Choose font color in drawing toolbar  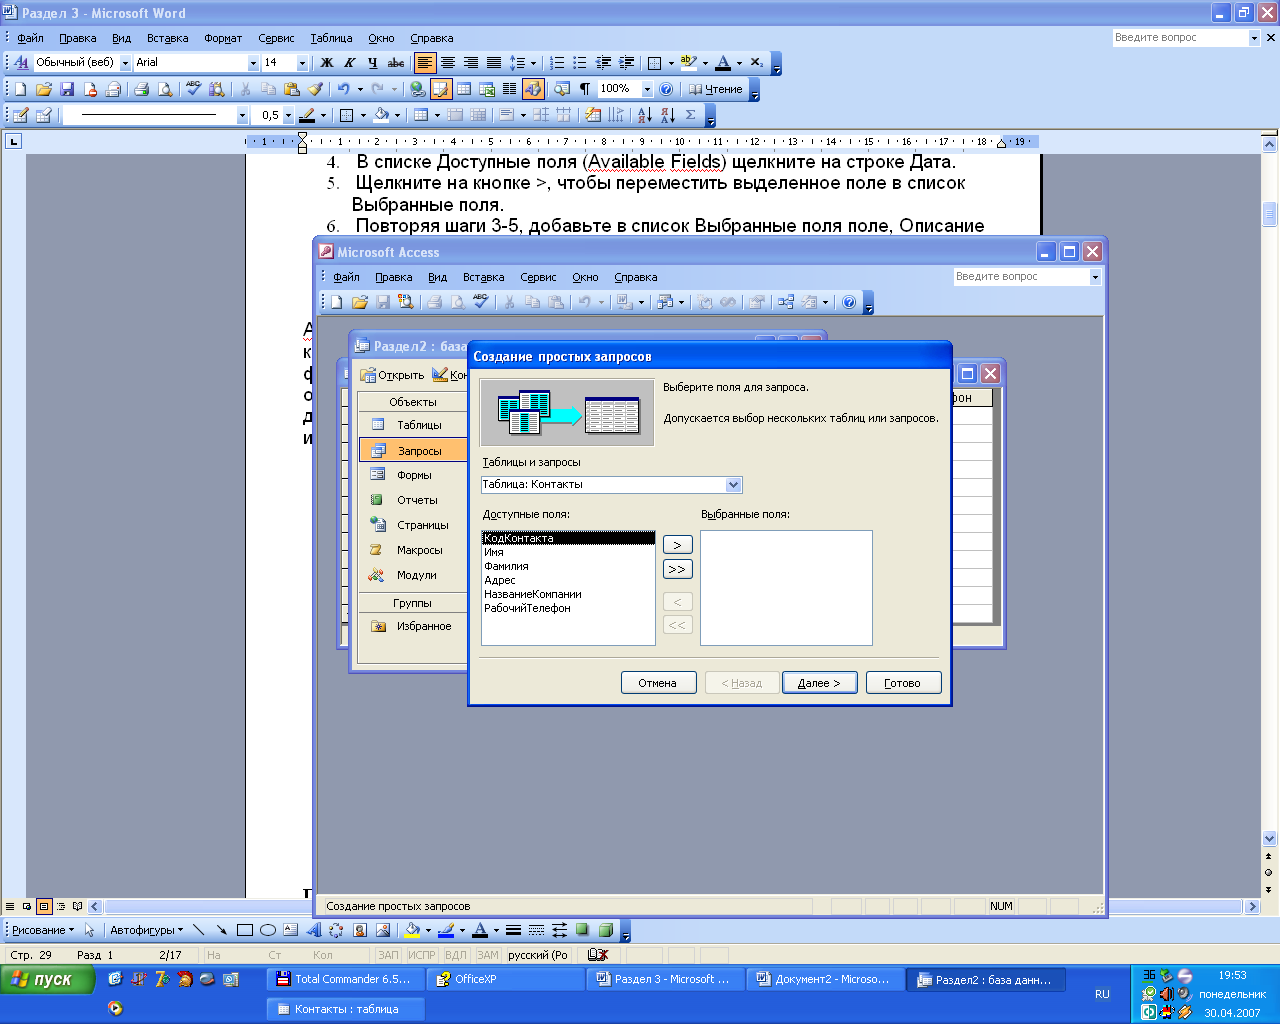coord(480,930)
